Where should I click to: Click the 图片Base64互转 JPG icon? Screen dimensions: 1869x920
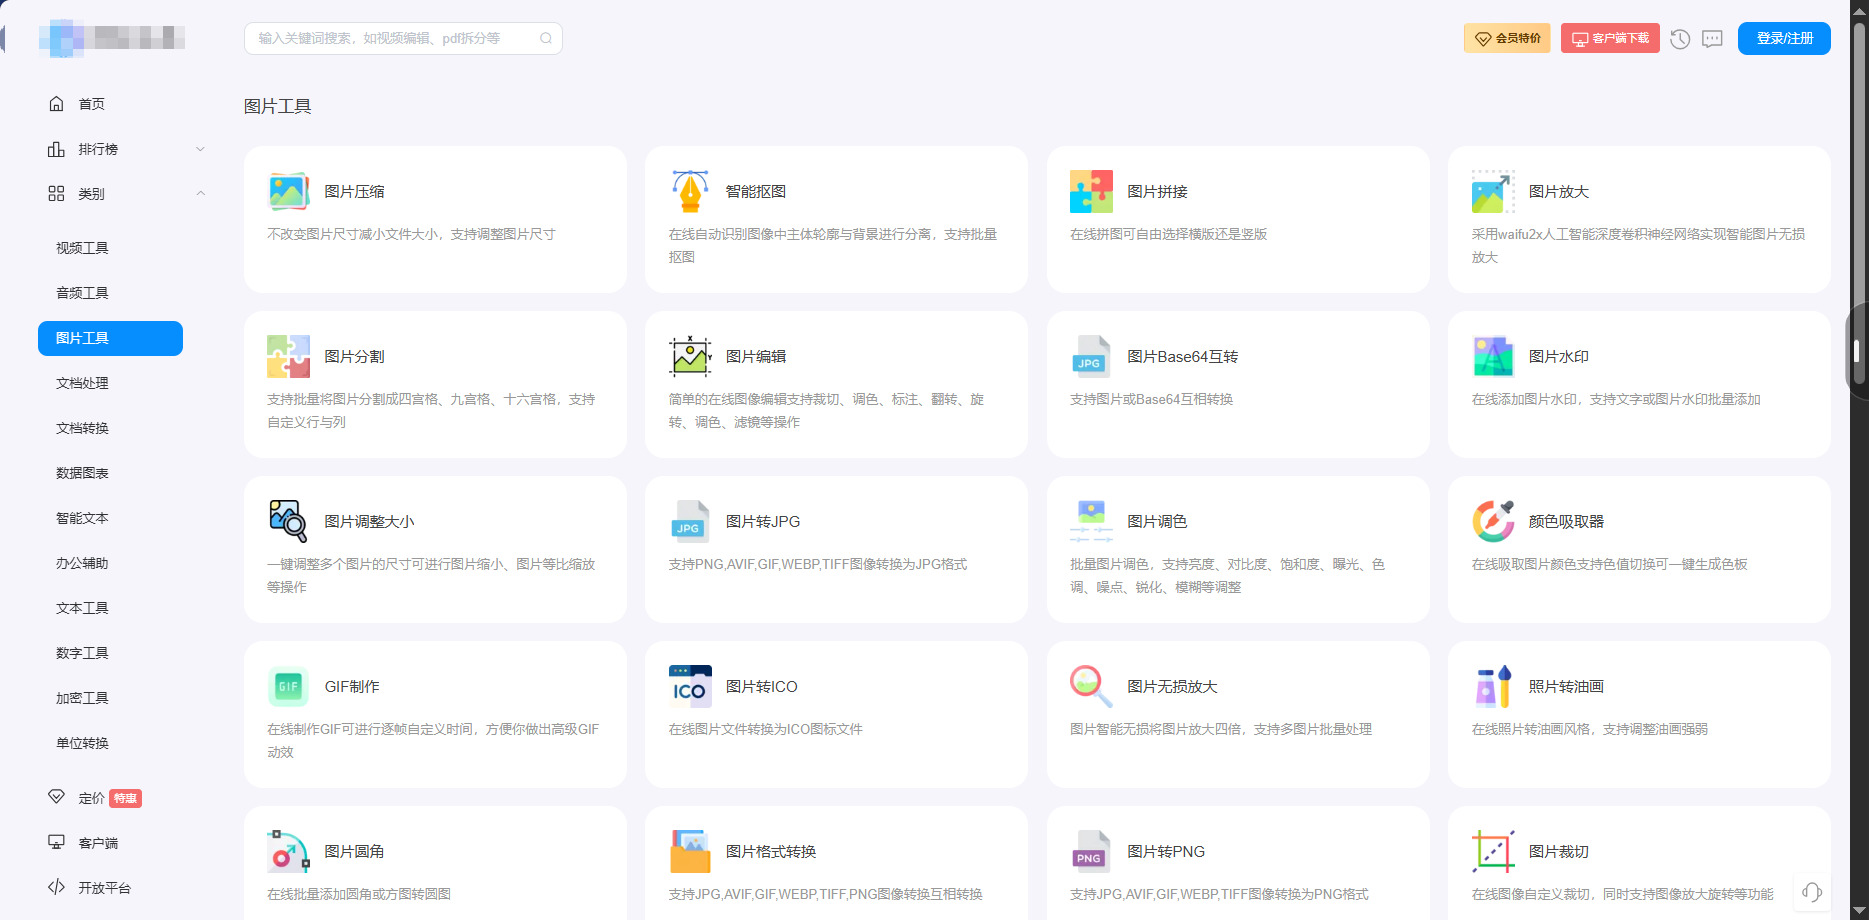tap(1091, 356)
